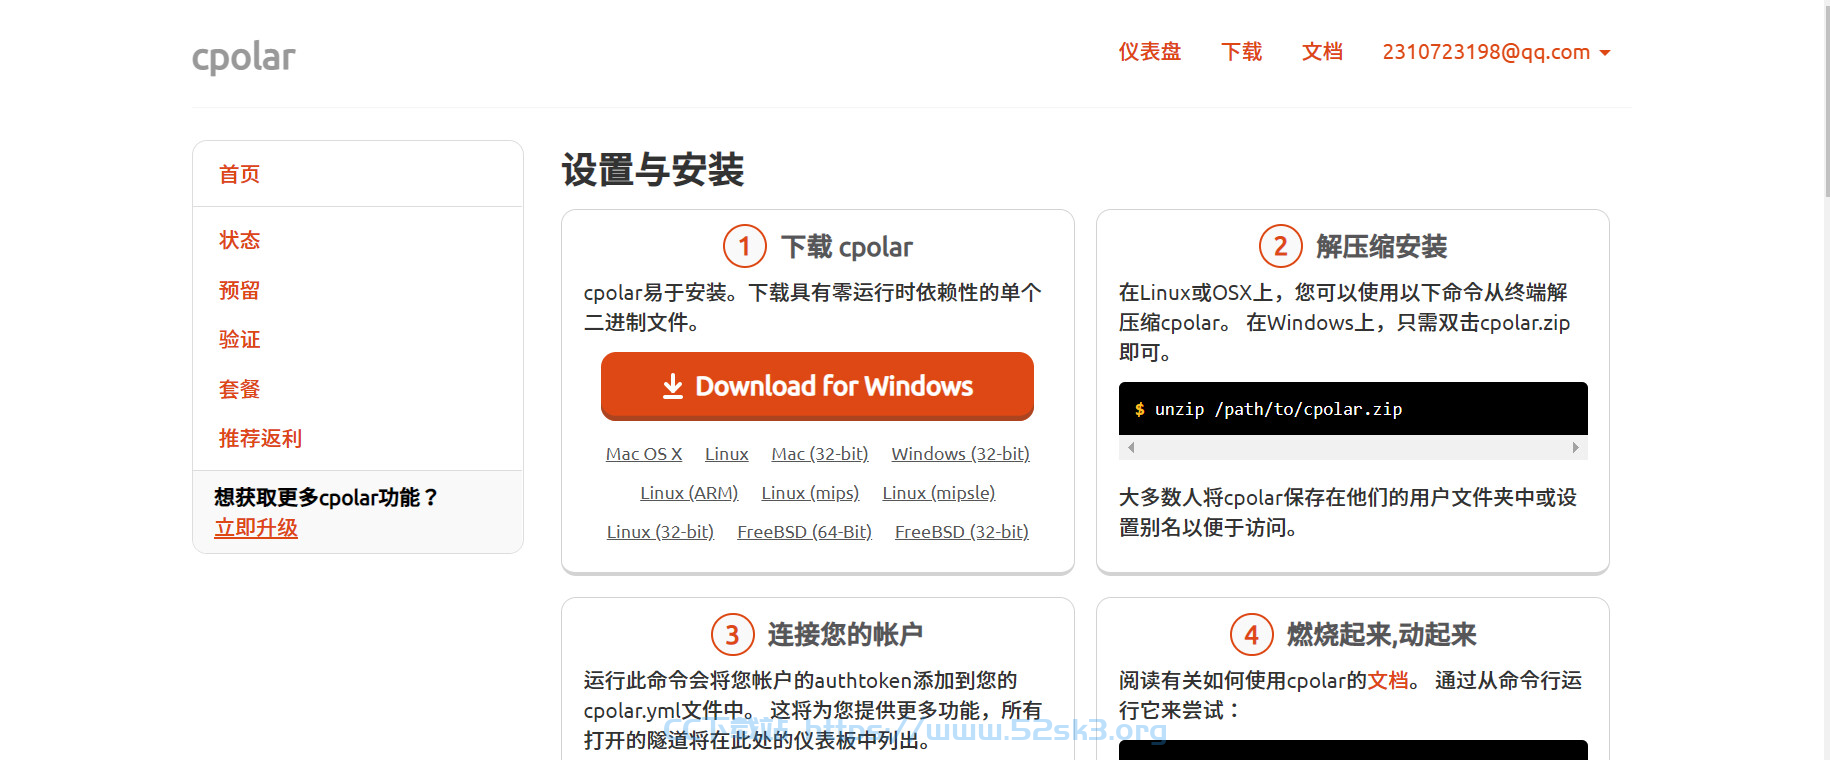Click the 解压缩安装 step heading

pos(1381,247)
